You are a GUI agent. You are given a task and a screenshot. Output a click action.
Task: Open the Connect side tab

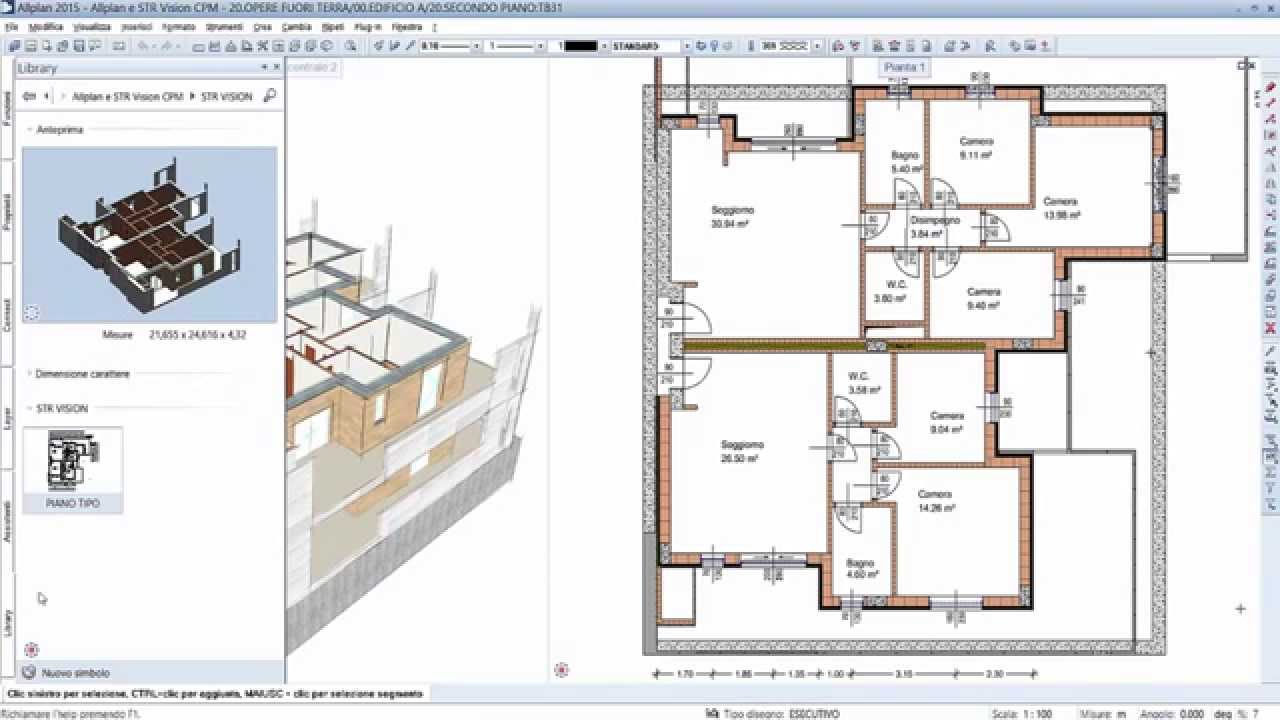click(x=7, y=313)
